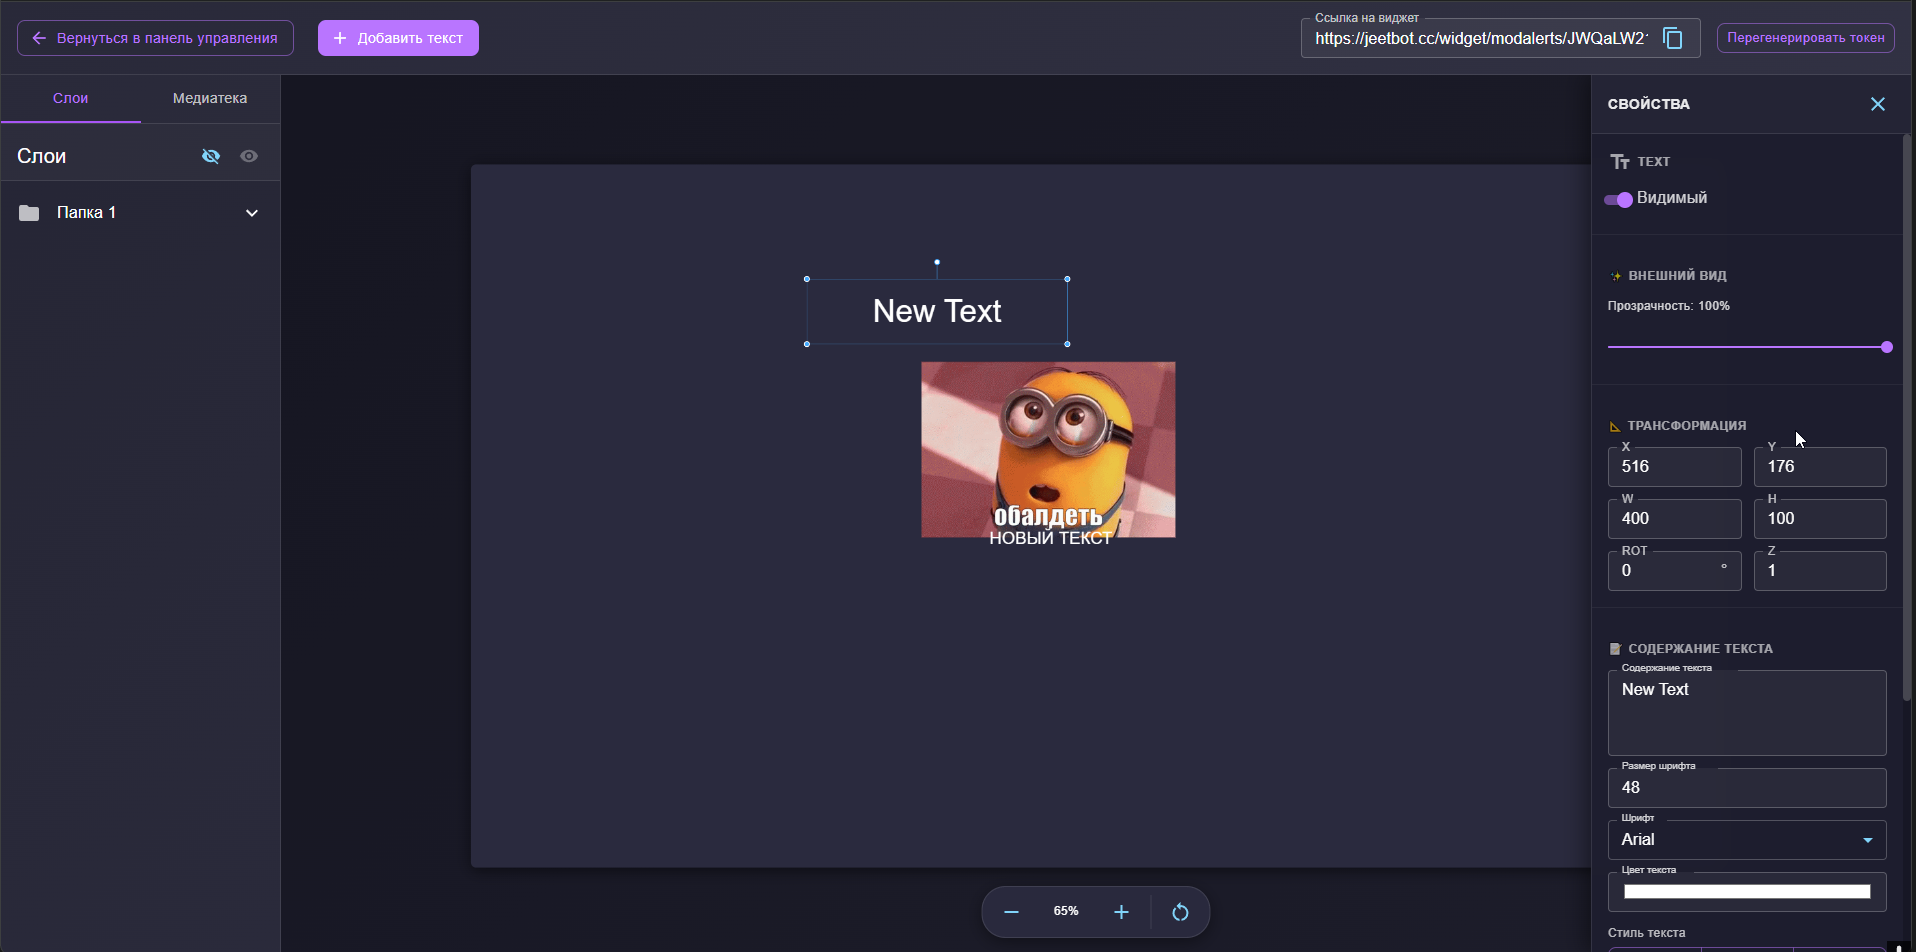The height and width of the screenshot is (952, 1916).
Task: Switch to the Медиатека tab
Action: point(210,98)
